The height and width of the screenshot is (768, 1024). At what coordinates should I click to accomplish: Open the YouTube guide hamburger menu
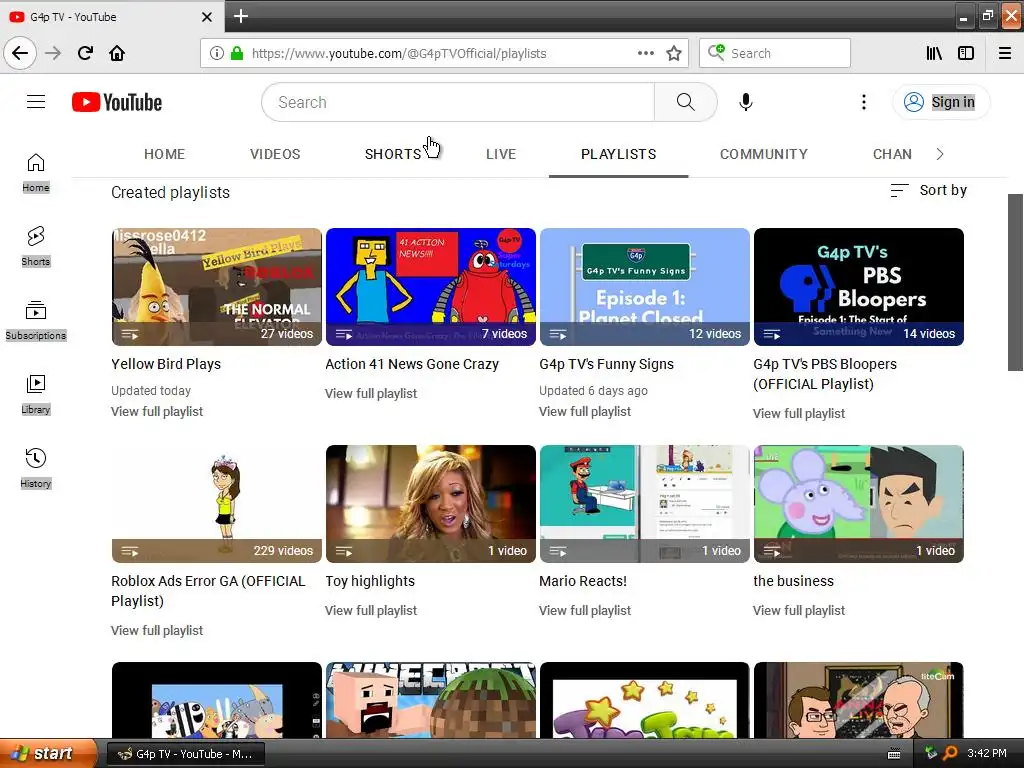point(36,102)
